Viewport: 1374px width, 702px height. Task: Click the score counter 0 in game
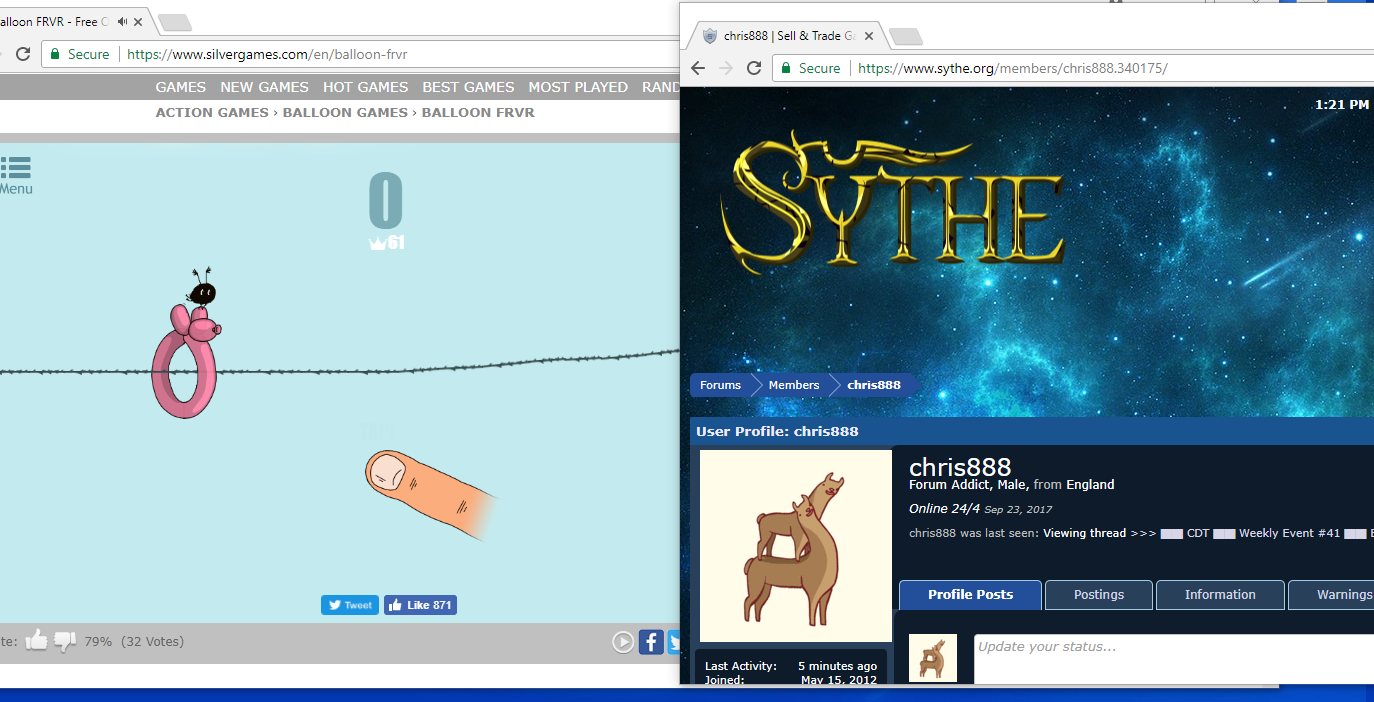point(385,201)
